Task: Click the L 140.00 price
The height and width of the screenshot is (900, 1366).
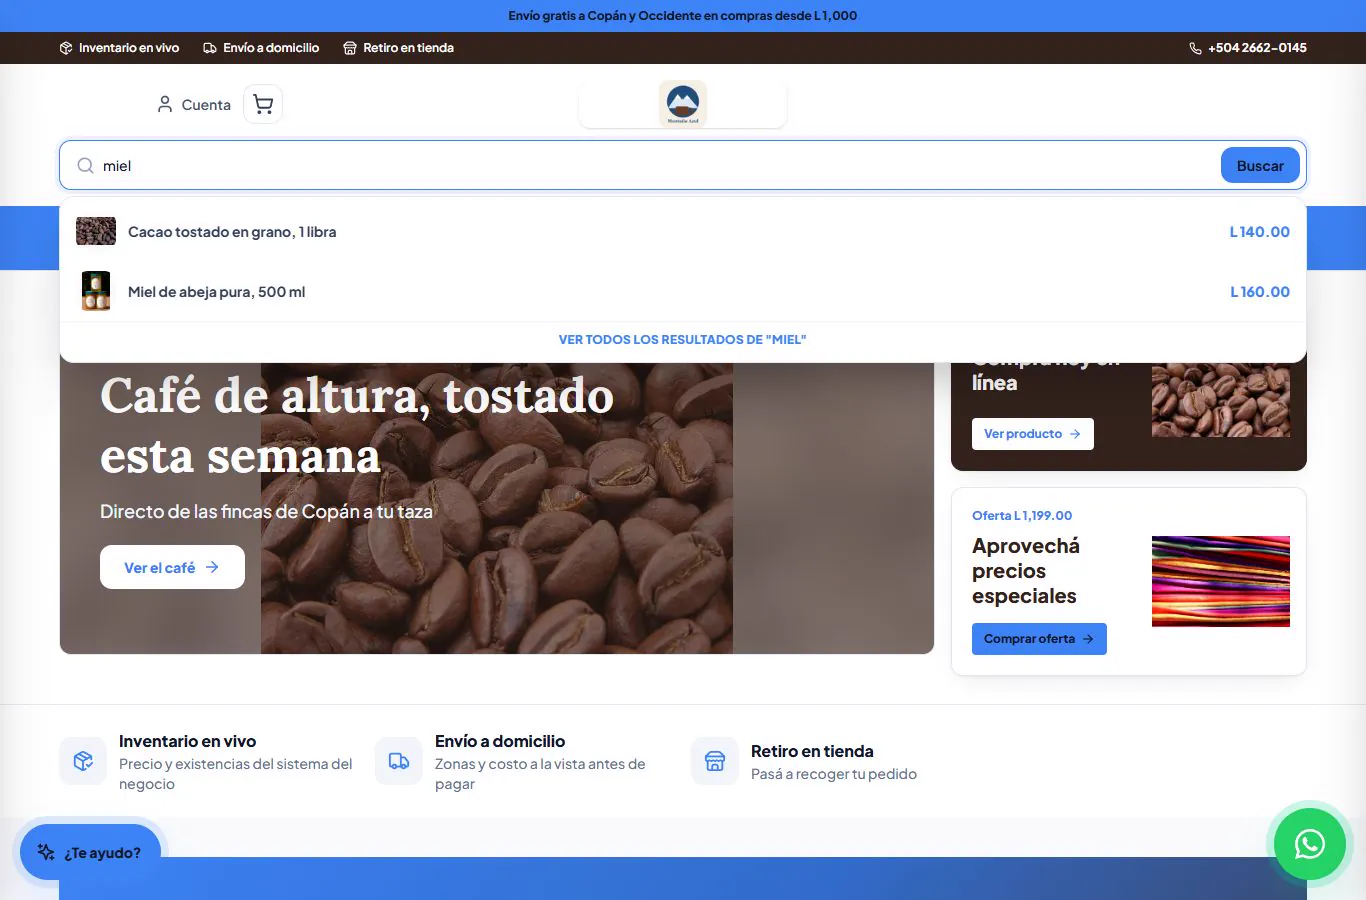Action: (1260, 232)
